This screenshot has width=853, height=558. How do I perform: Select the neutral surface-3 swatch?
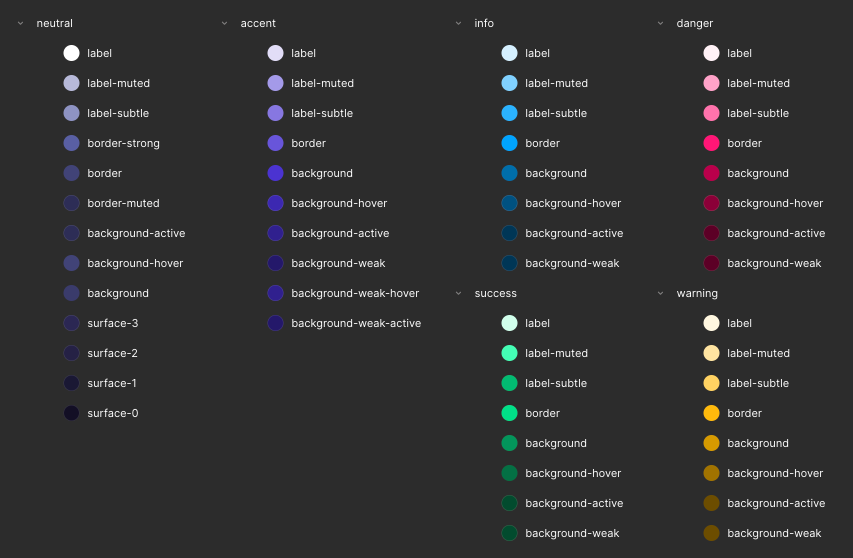pyautogui.click(x=71, y=323)
